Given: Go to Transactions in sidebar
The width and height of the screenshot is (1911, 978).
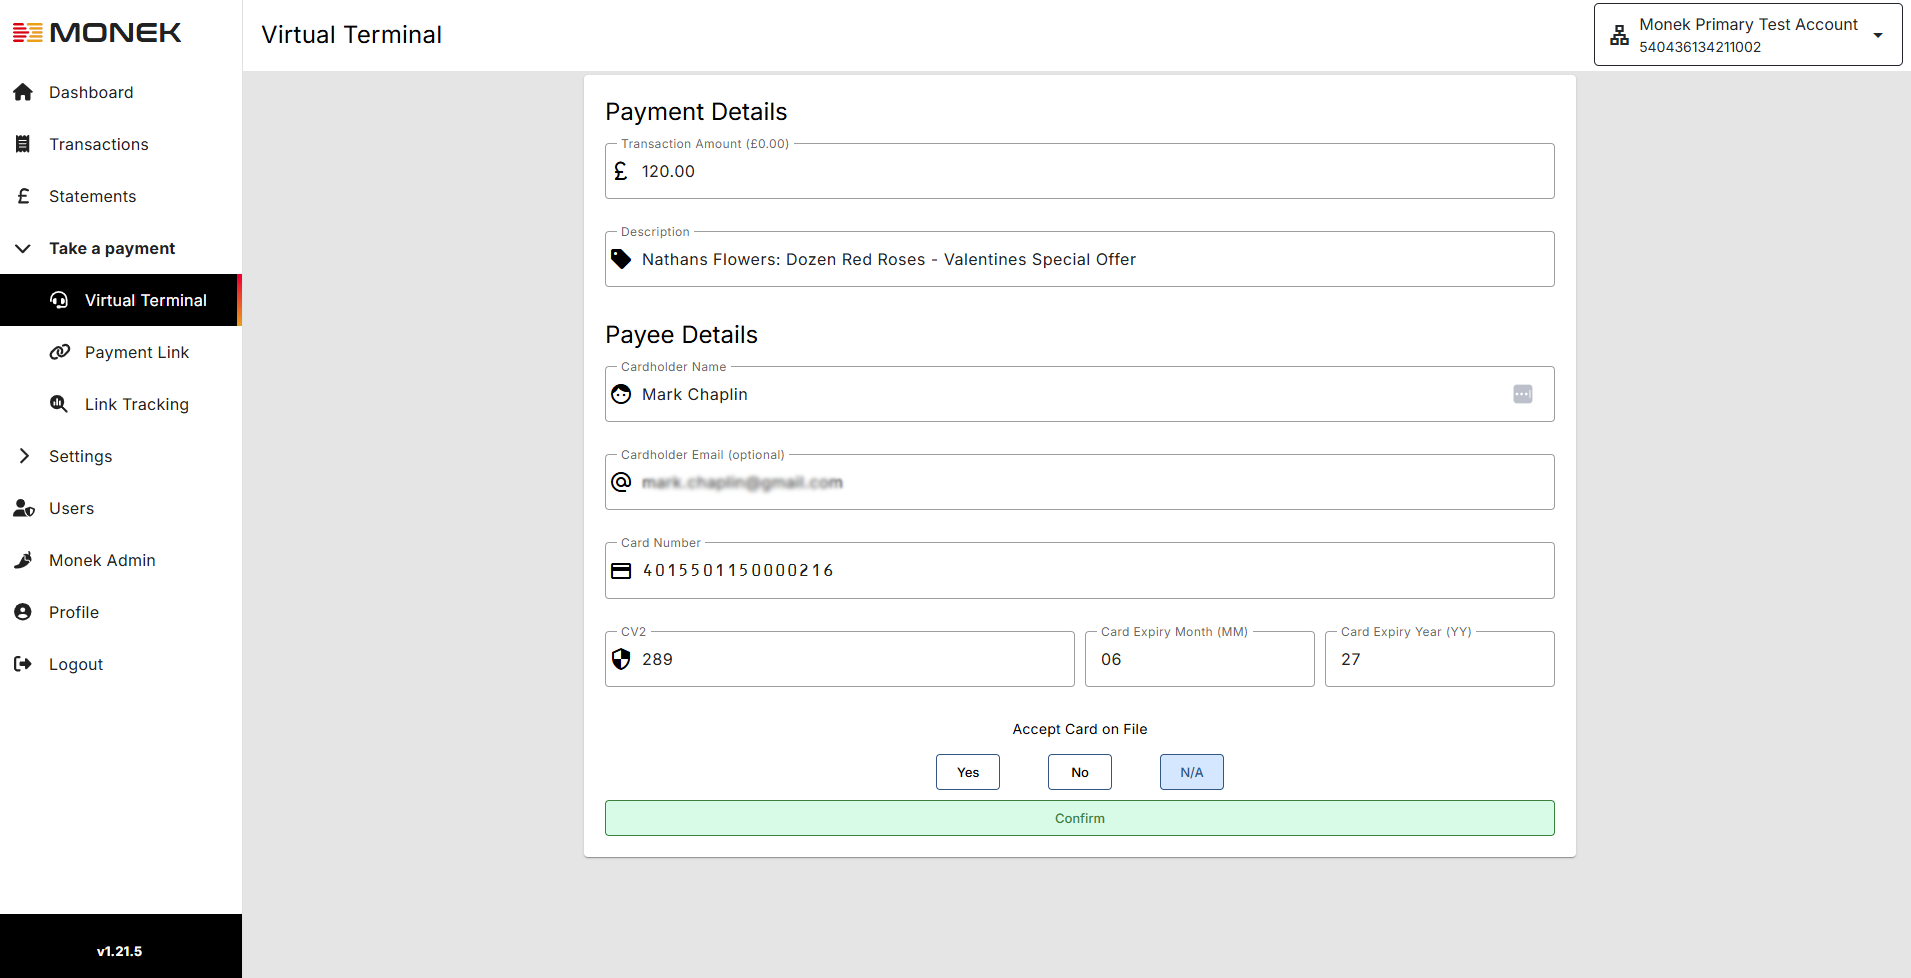Looking at the screenshot, I should coord(121,144).
